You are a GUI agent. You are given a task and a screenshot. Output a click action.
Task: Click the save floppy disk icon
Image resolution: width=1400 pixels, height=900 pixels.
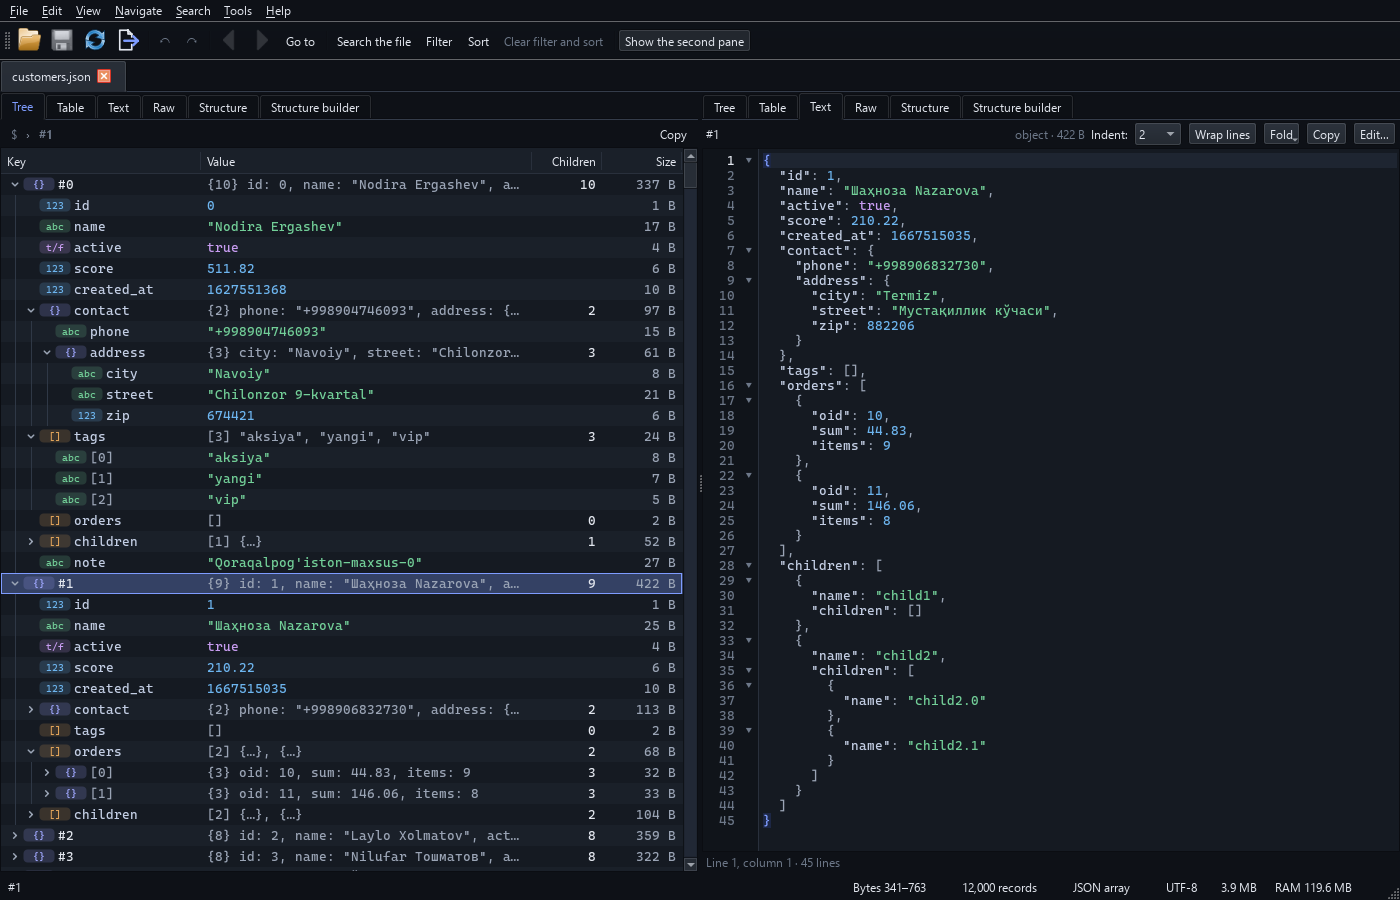point(62,40)
